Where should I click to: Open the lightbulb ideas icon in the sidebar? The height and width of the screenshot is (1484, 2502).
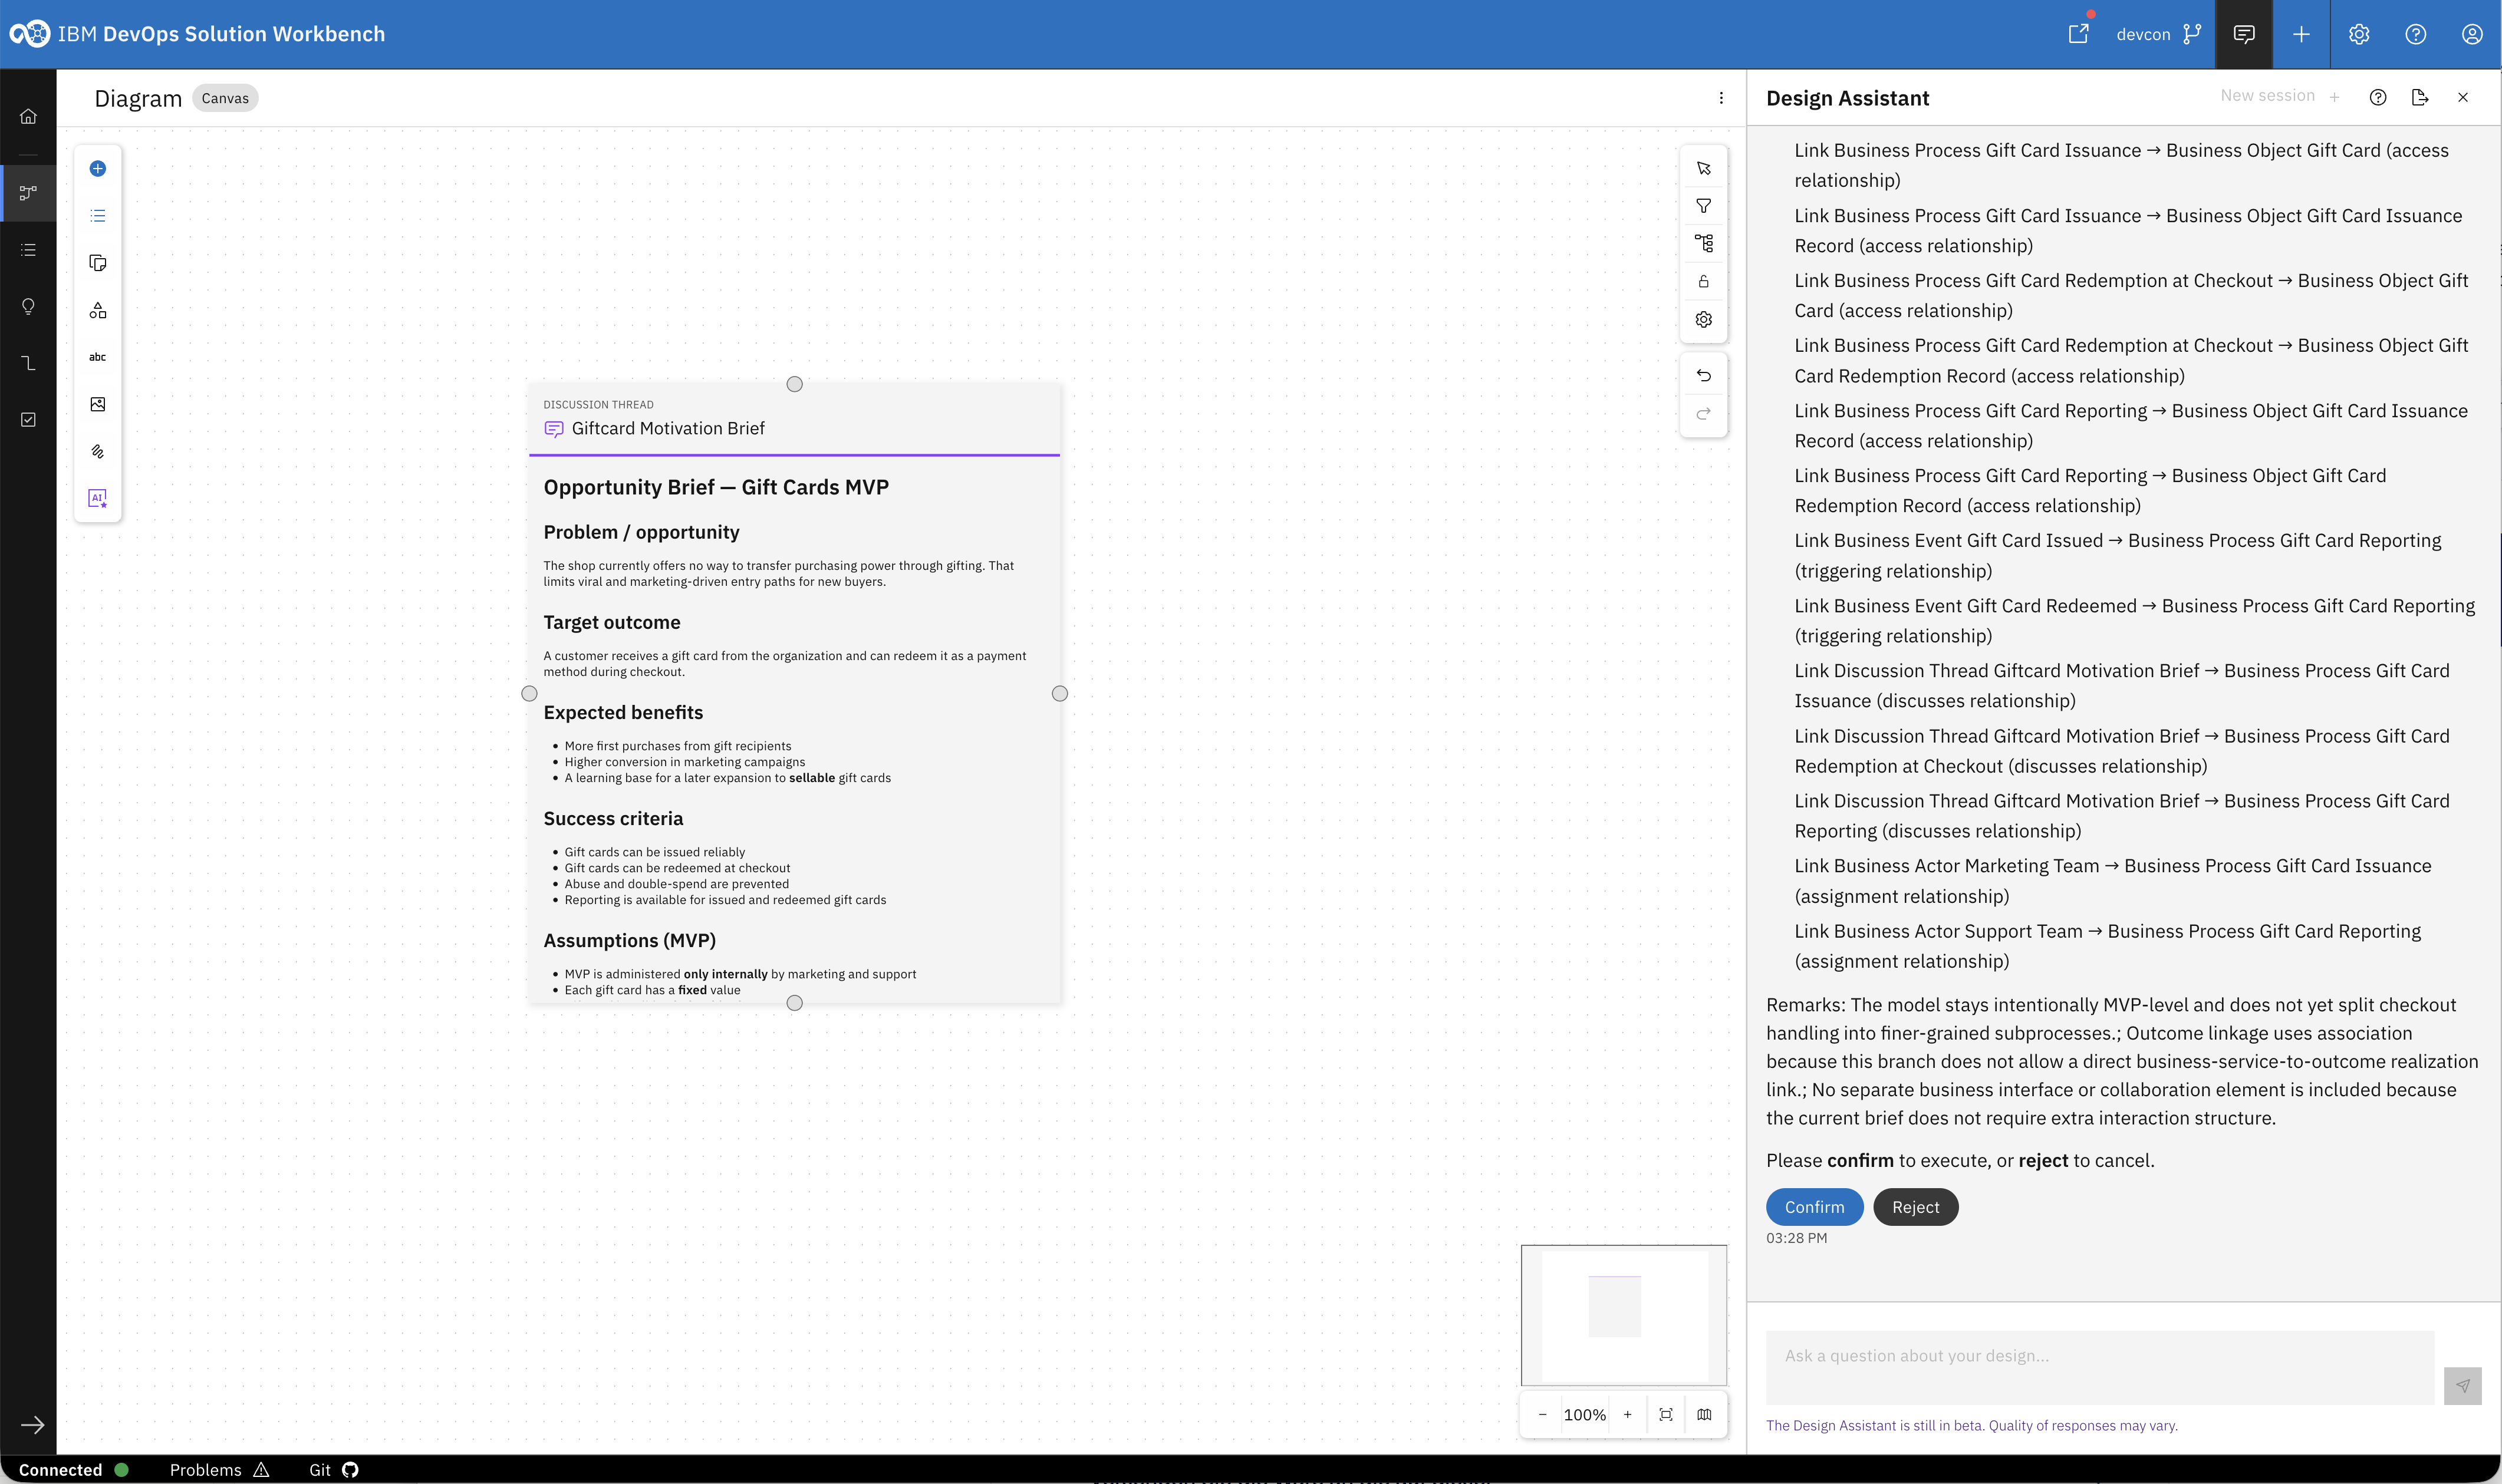[28, 306]
